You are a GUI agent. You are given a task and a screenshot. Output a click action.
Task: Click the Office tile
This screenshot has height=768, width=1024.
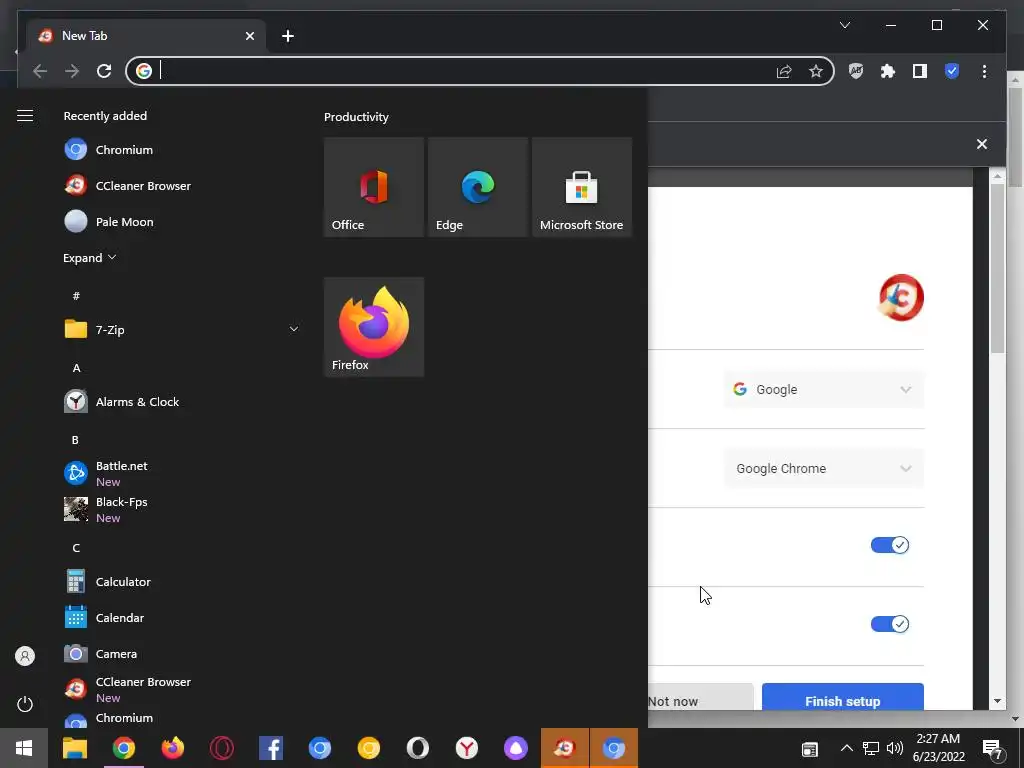[x=374, y=187]
